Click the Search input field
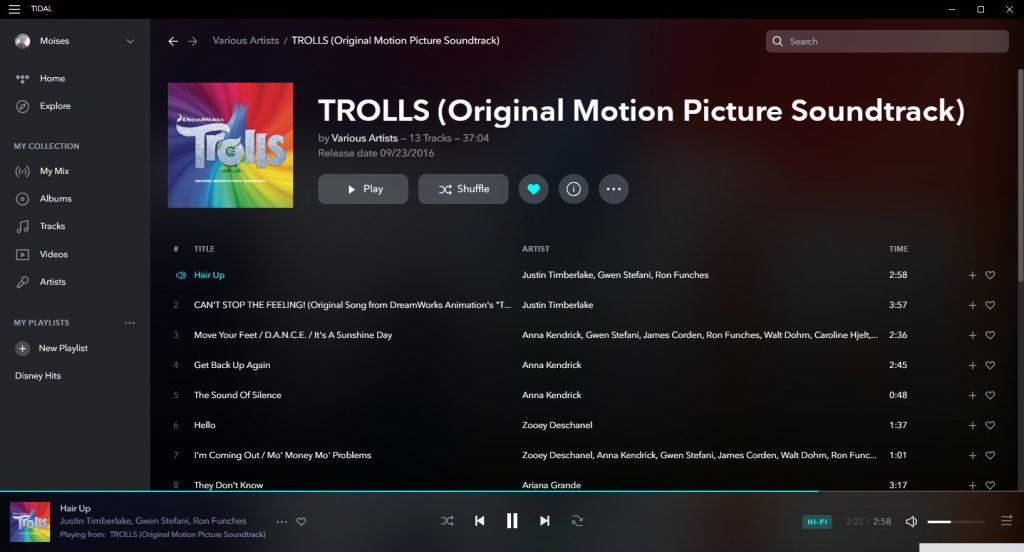The image size is (1024, 552). 895,41
